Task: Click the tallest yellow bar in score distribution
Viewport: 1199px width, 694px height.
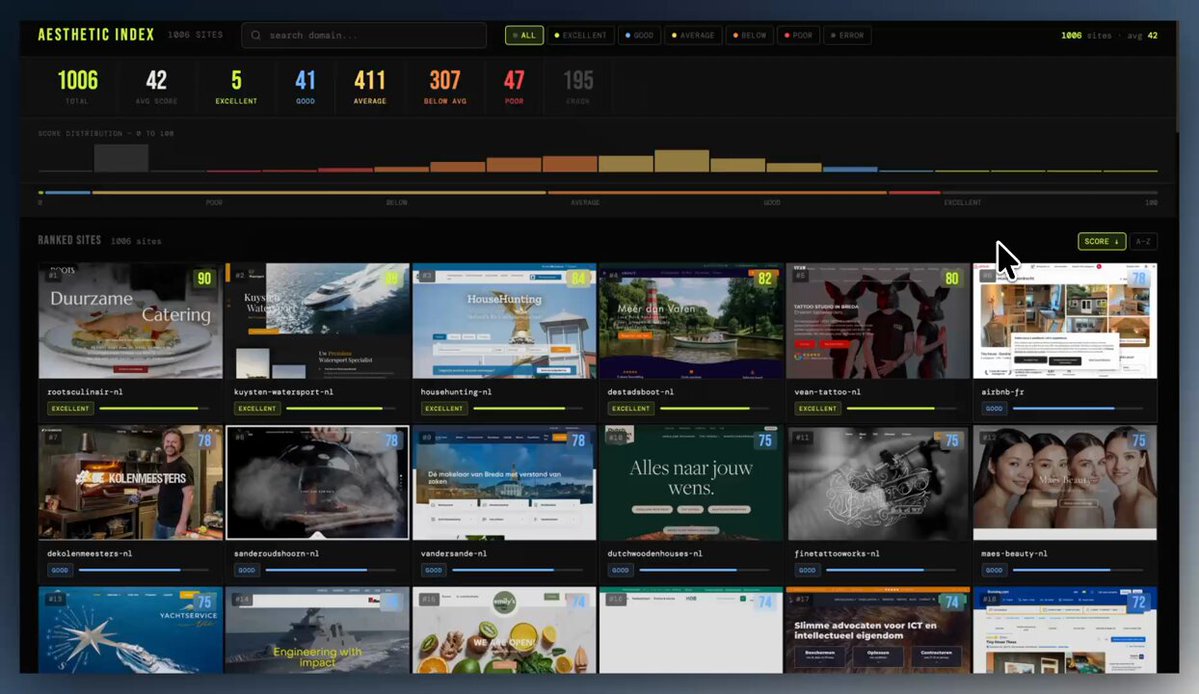Action: coord(681,161)
